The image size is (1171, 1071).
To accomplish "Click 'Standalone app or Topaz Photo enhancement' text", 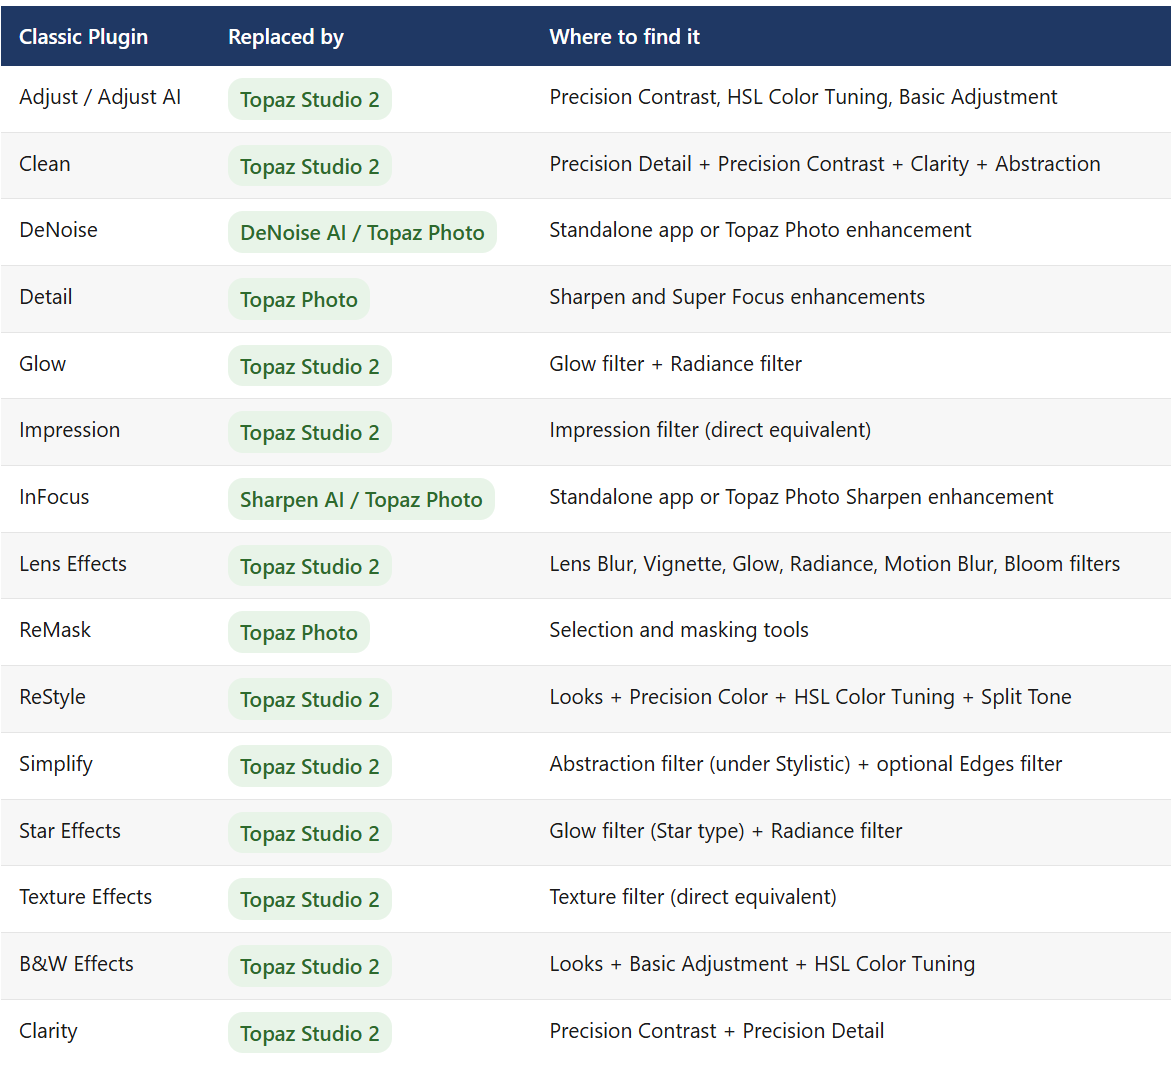I will [x=760, y=230].
